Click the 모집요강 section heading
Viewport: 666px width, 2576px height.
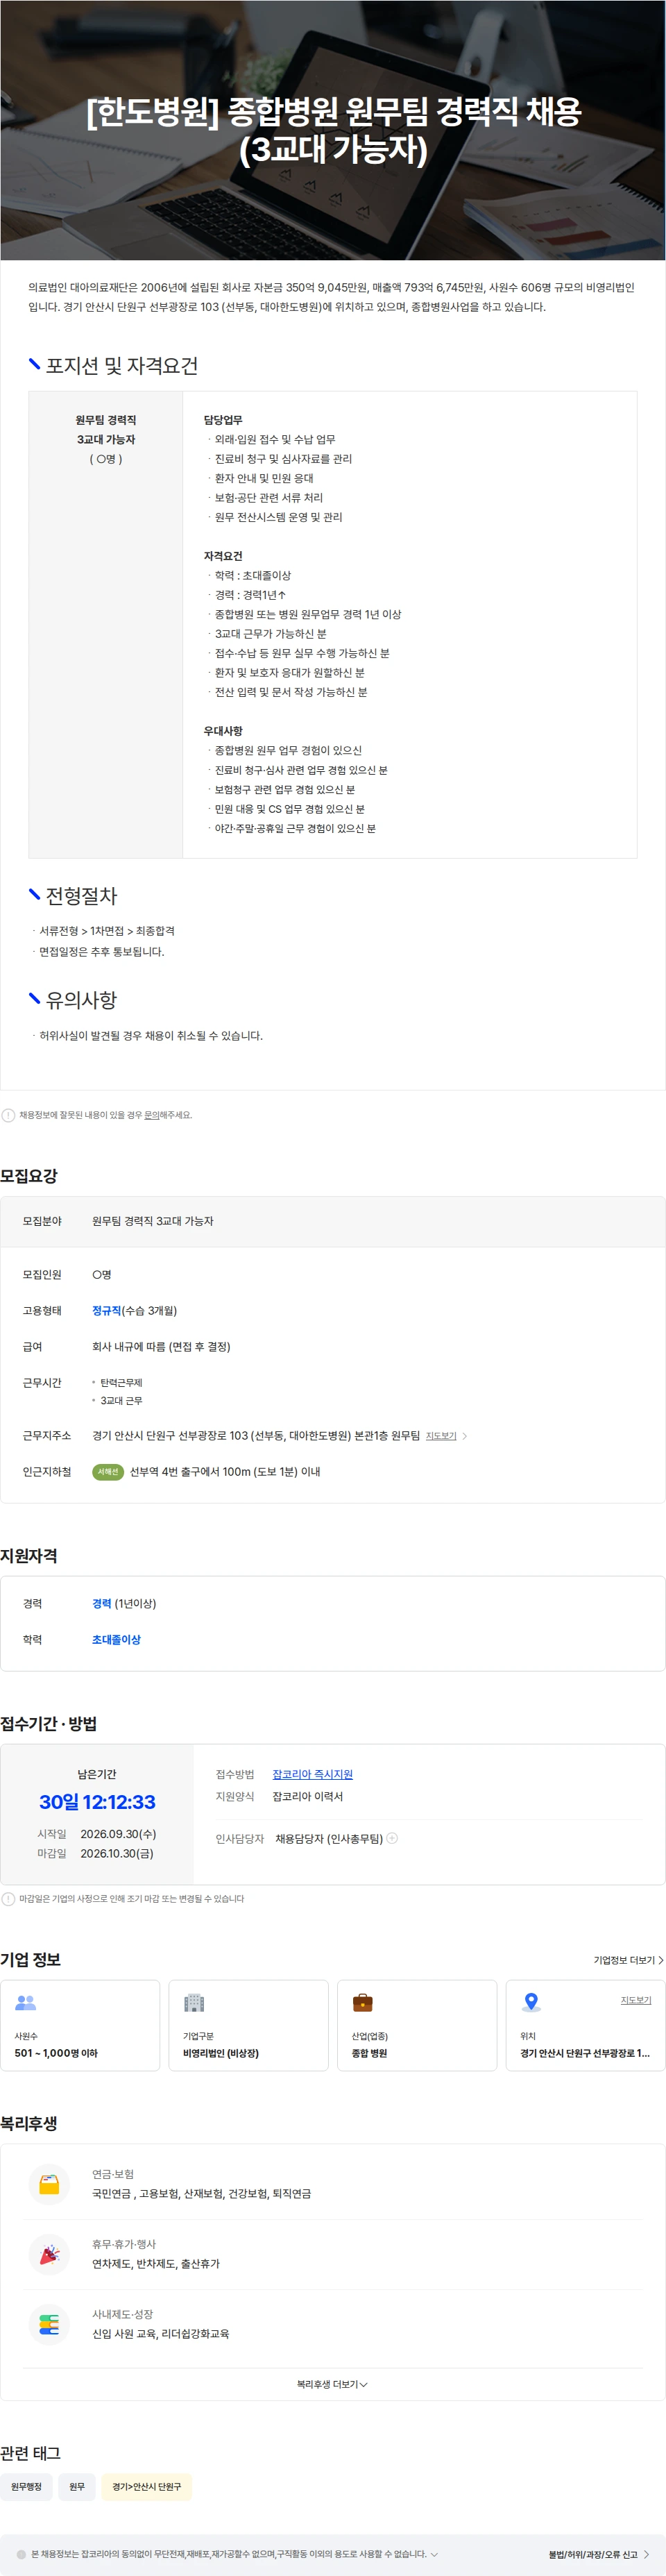[29, 1176]
